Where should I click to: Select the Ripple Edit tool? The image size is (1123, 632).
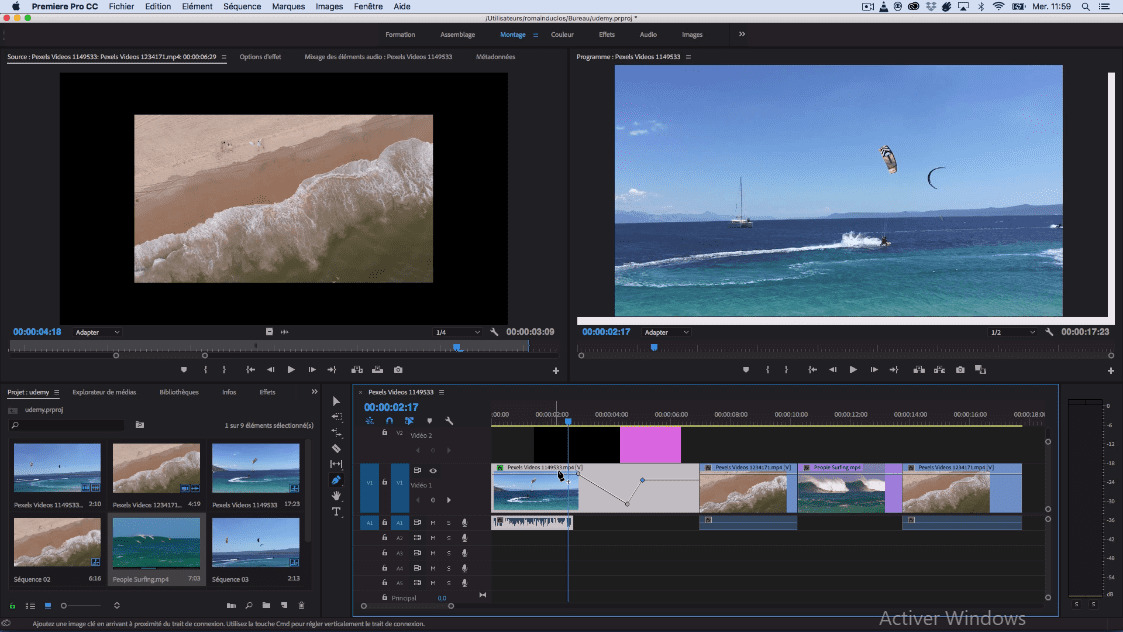336,433
